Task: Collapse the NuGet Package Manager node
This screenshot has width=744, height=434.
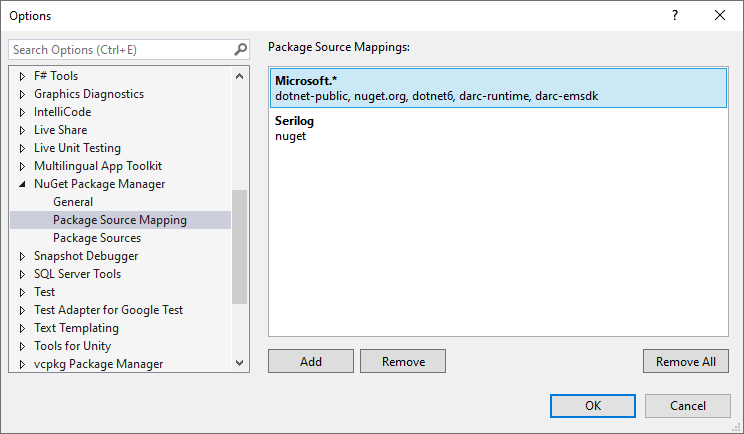Action: click(x=22, y=185)
